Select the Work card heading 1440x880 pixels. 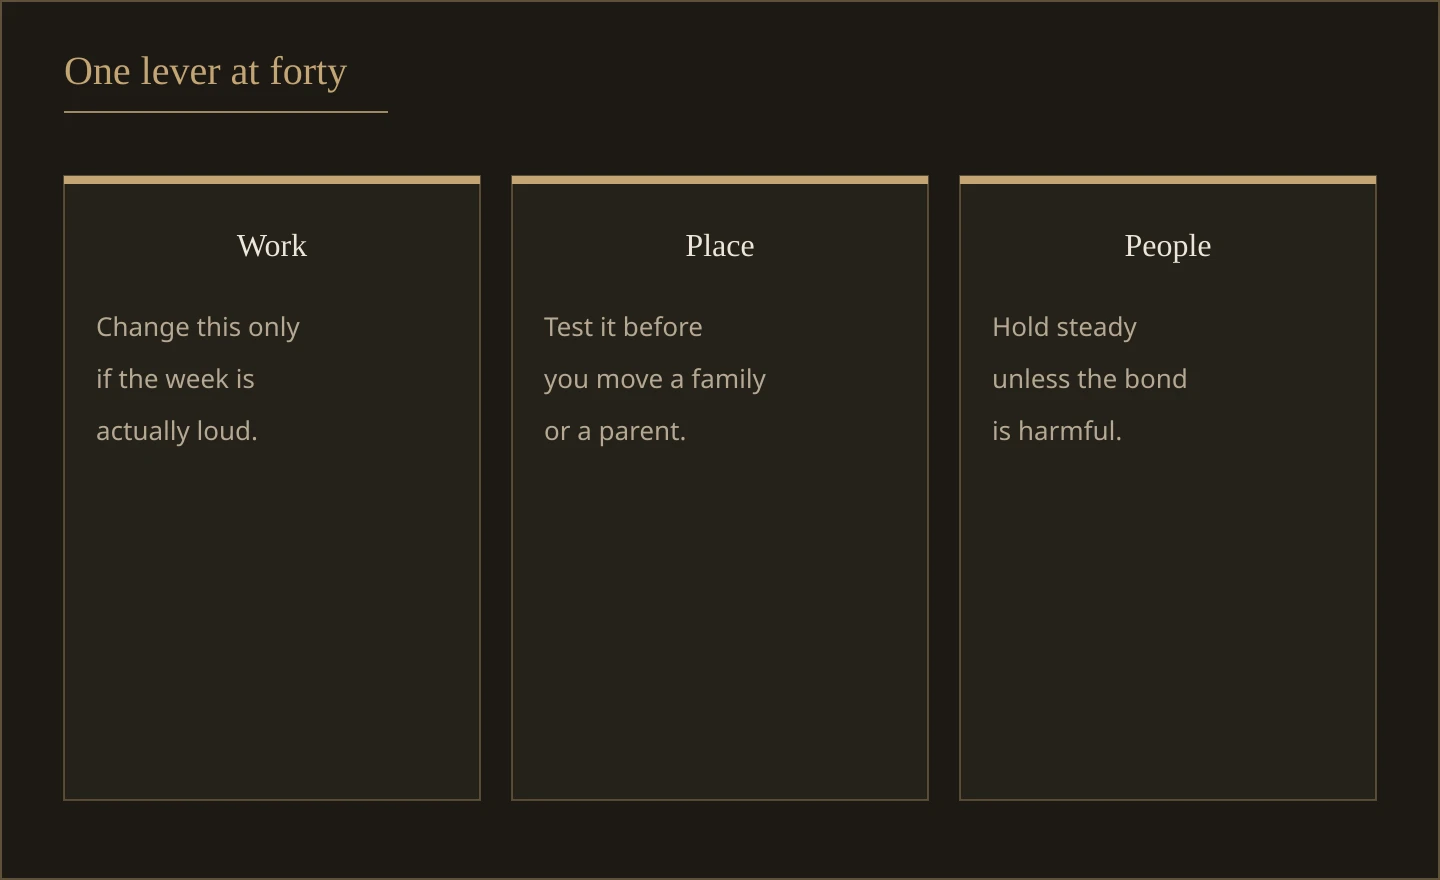pyautogui.click(x=272, y=246)
